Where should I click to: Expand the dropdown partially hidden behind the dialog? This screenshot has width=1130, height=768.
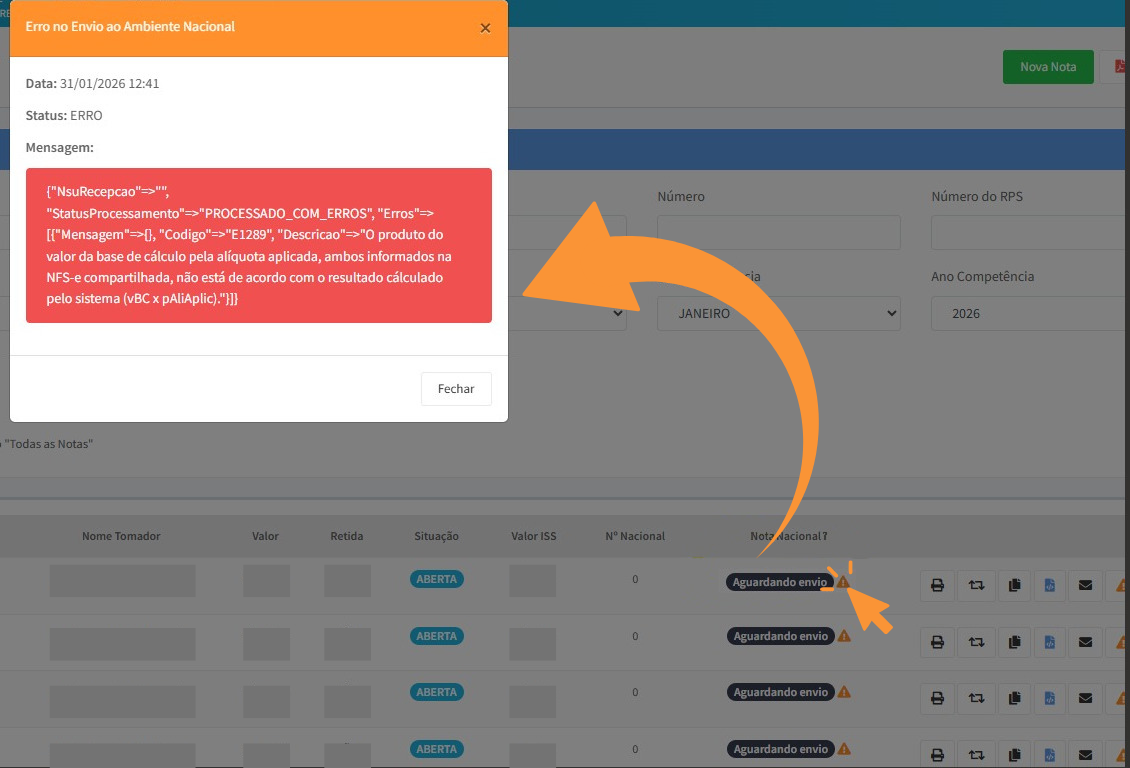570,313
